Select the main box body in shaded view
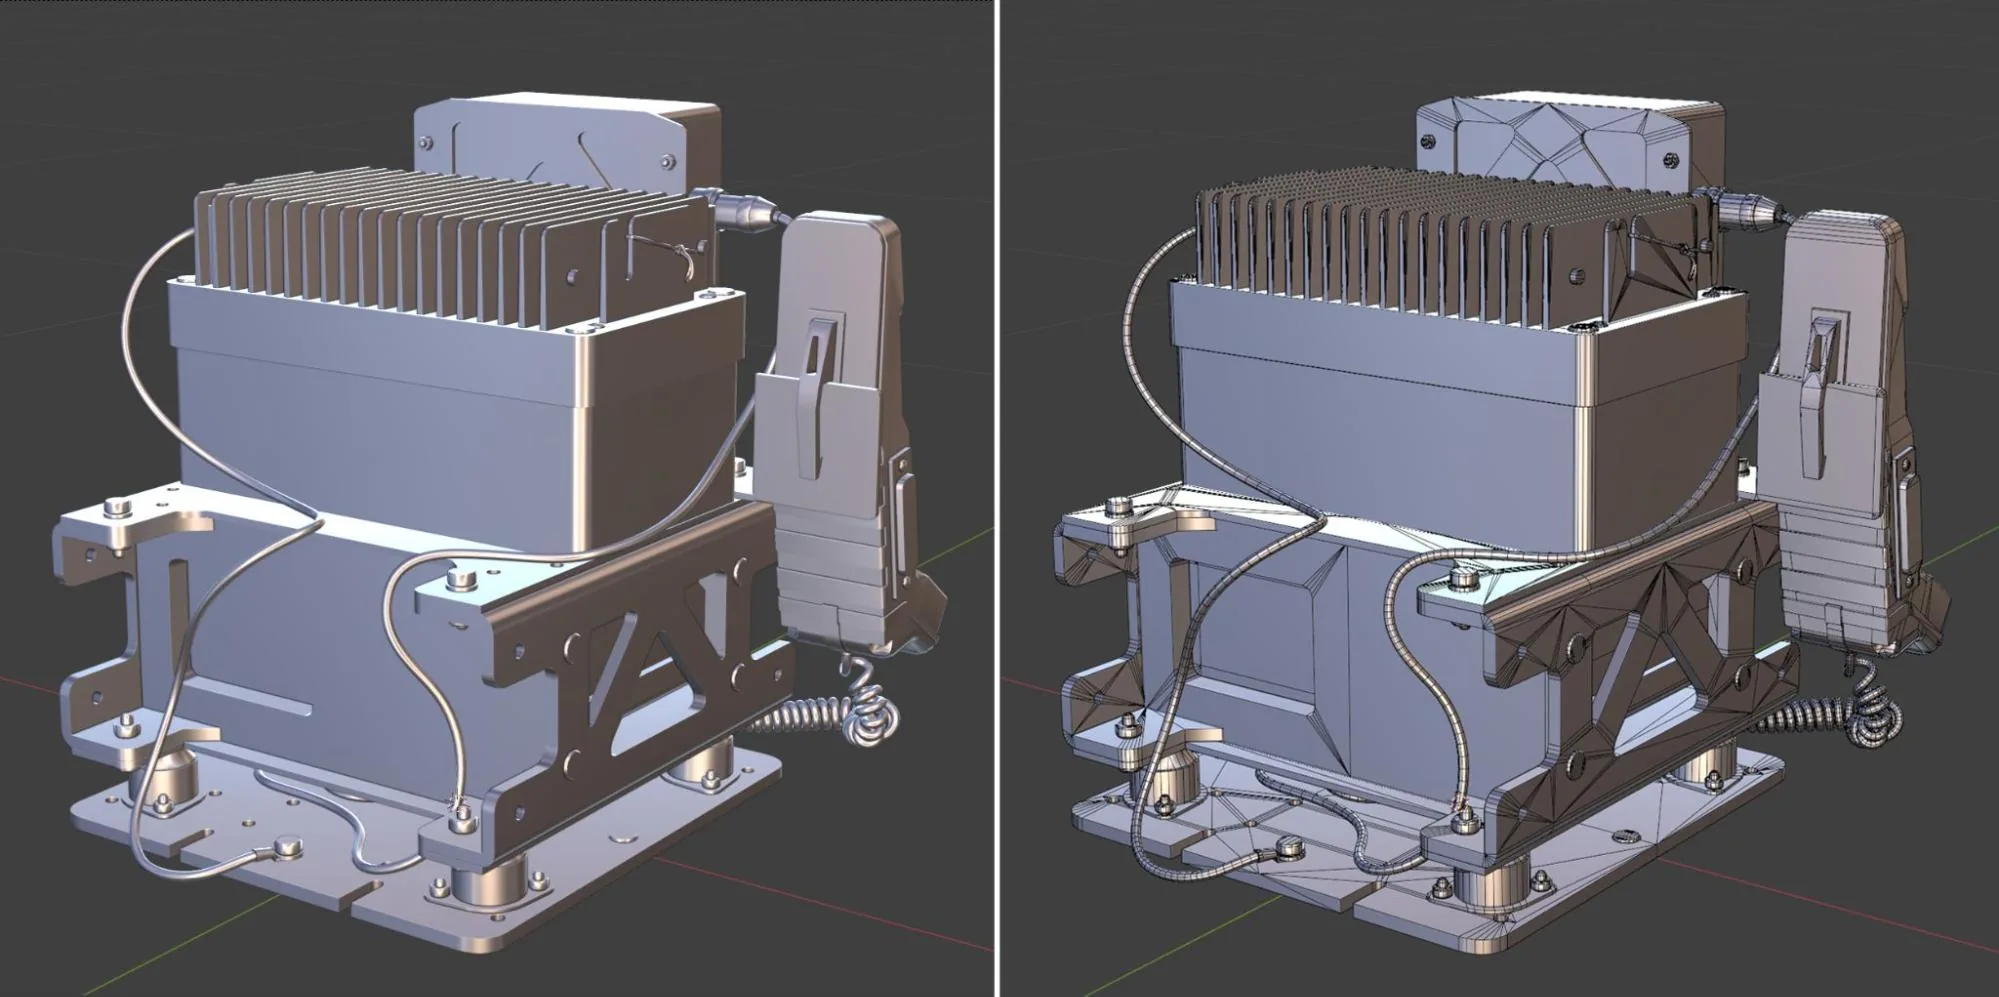This screenshot has height=997, width=1999. [x=460, y=420]
